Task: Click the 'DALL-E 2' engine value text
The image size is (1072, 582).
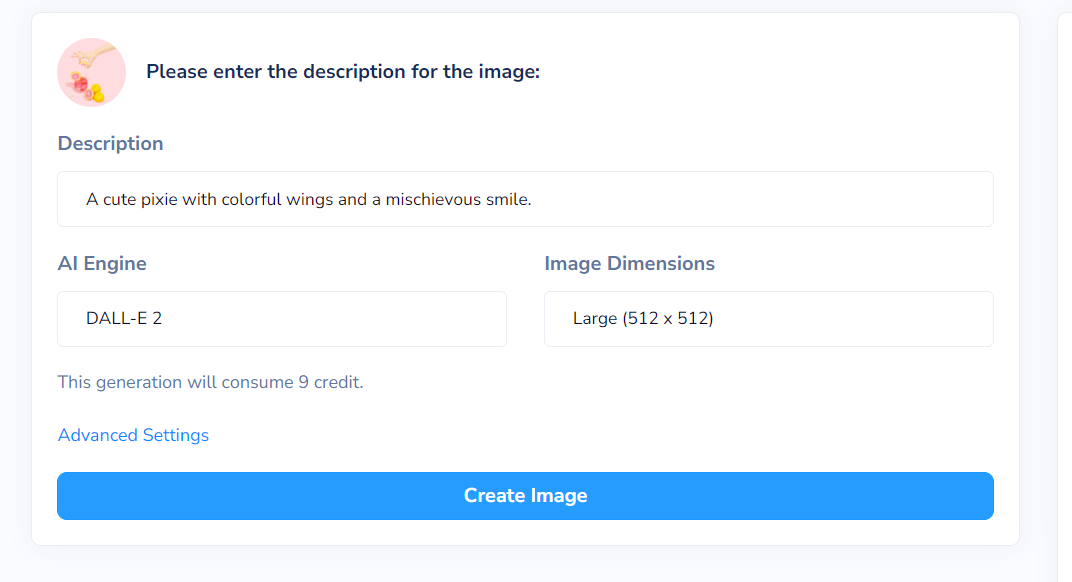Action: (124, 319)
